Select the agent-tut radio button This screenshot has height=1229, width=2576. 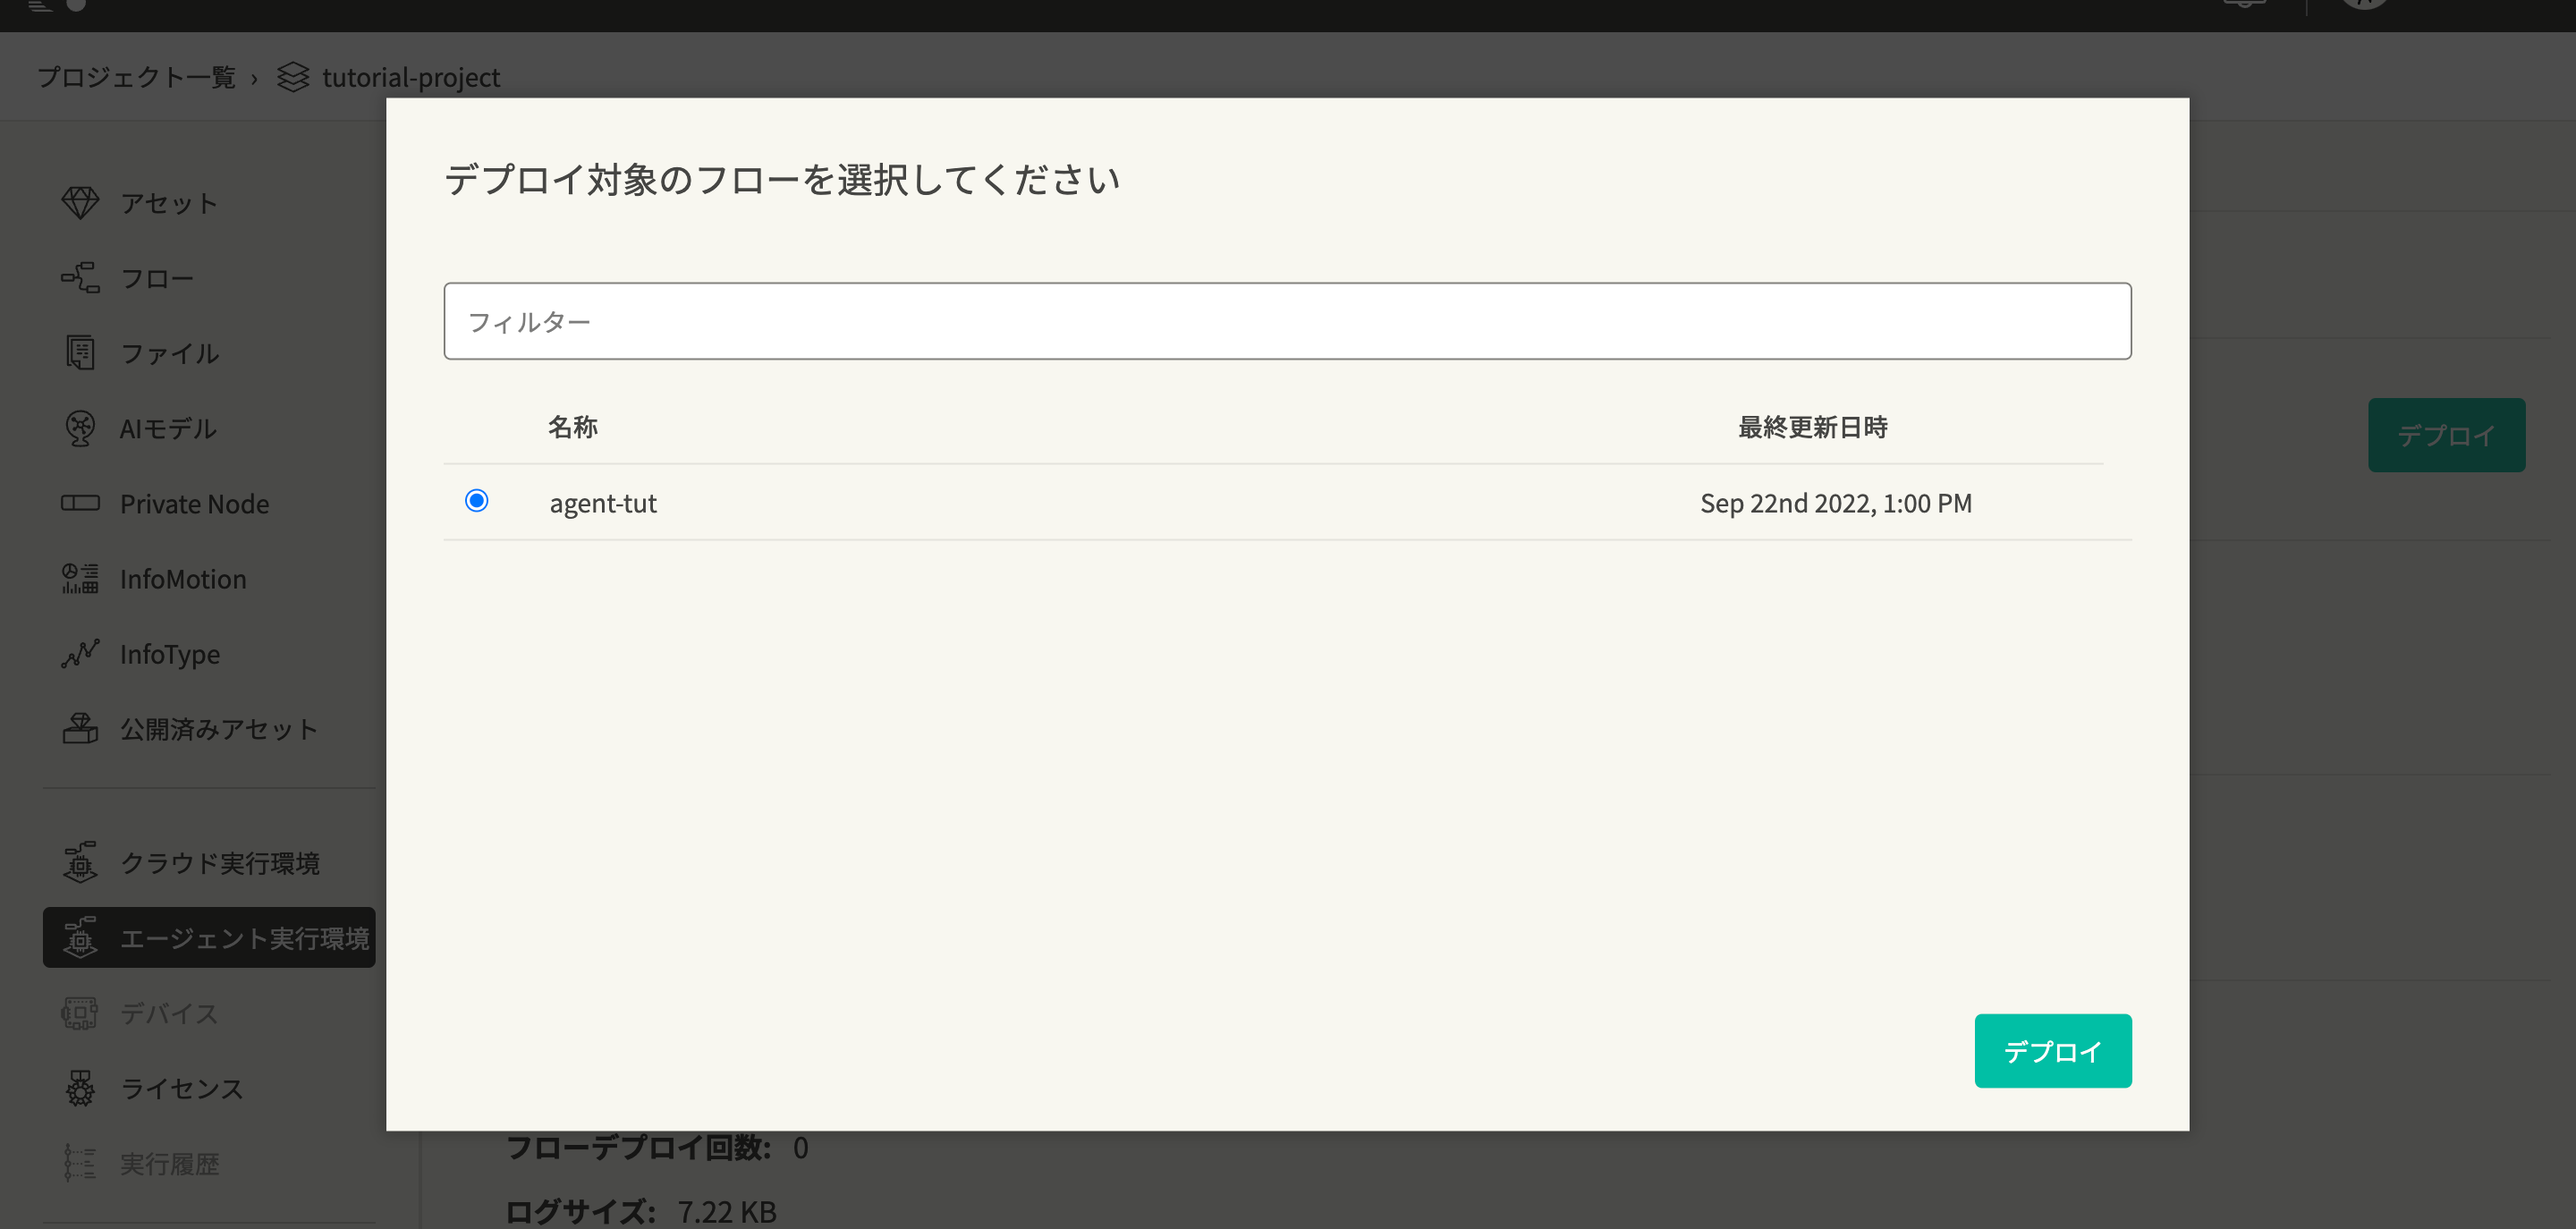coord(477,500)
